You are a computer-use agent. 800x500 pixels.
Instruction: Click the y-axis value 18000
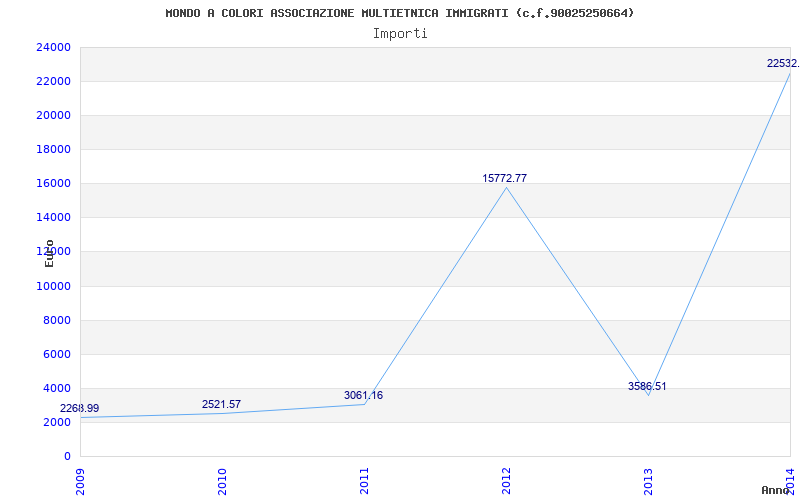tap(53, 149)
